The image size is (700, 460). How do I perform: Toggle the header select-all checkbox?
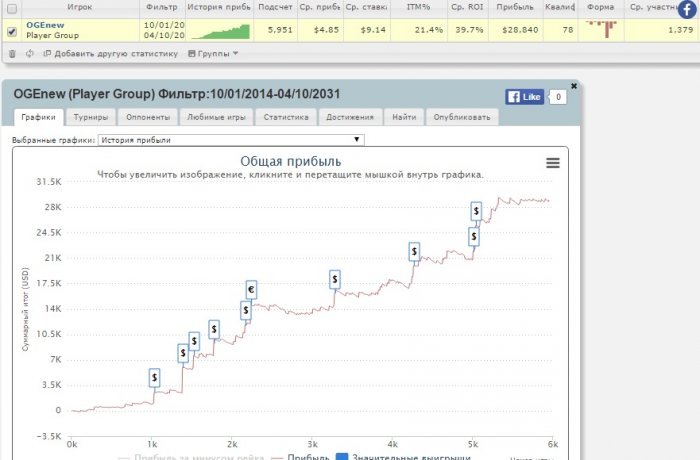point(12,6)
